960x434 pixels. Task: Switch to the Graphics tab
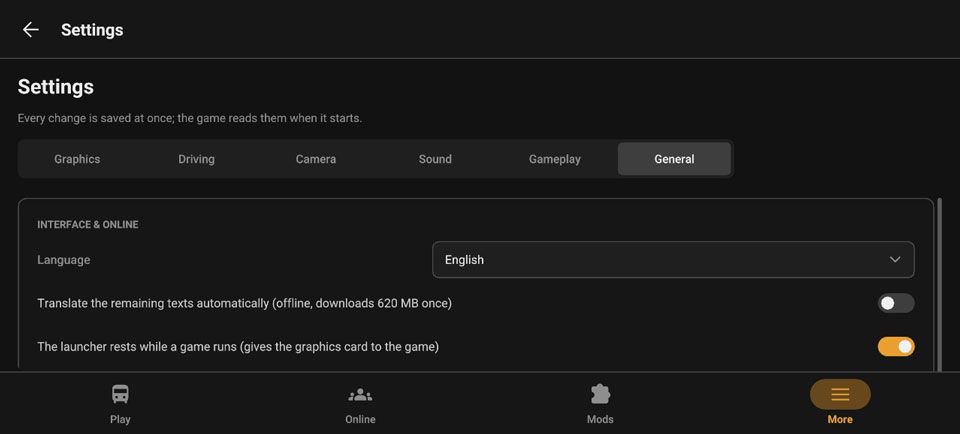tap(77, 159)
